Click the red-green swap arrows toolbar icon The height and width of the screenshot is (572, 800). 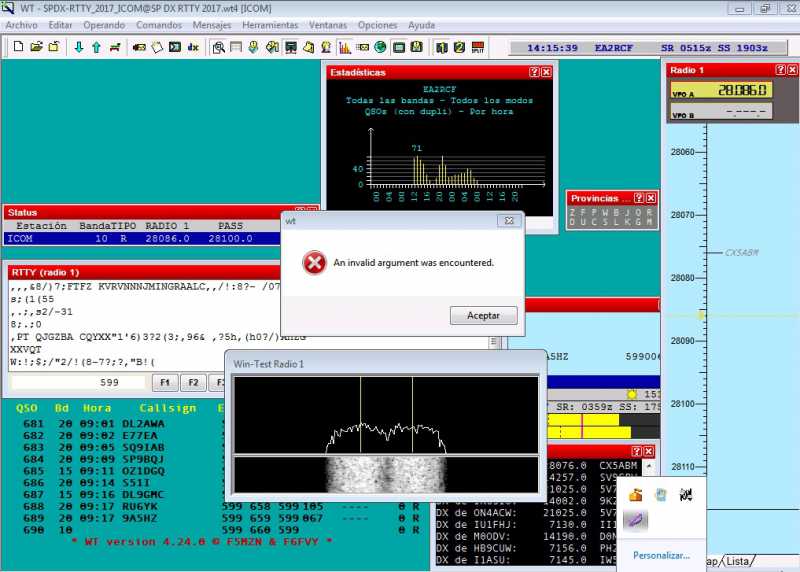click(115, 47)
